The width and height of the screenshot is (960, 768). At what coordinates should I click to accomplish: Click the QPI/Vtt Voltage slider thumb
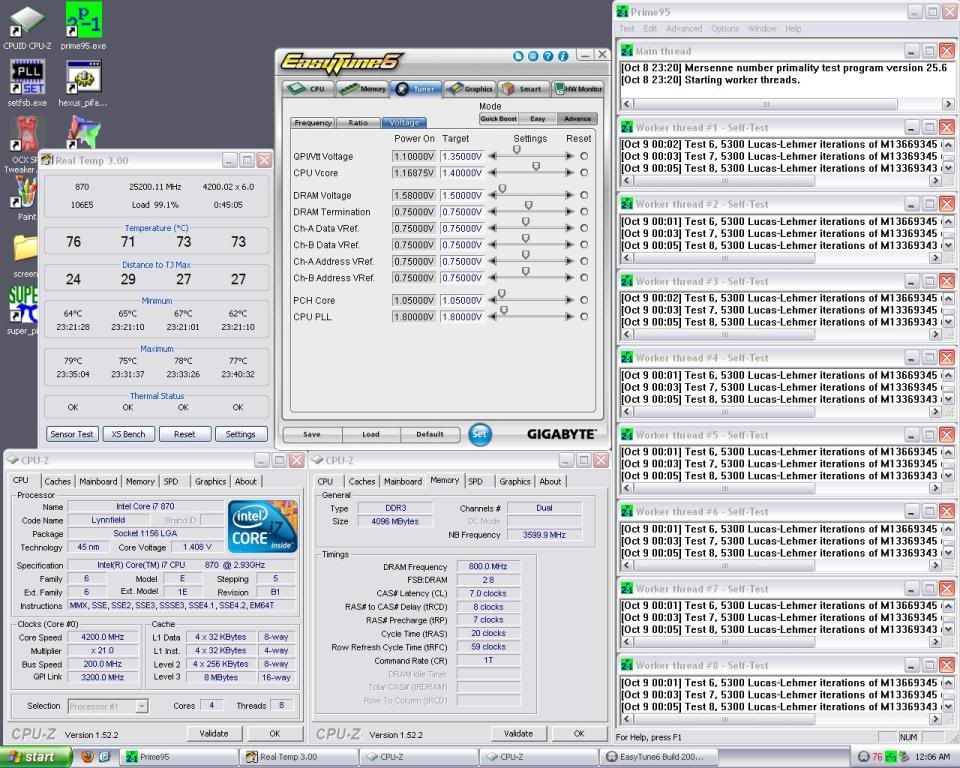pos(517,150)
